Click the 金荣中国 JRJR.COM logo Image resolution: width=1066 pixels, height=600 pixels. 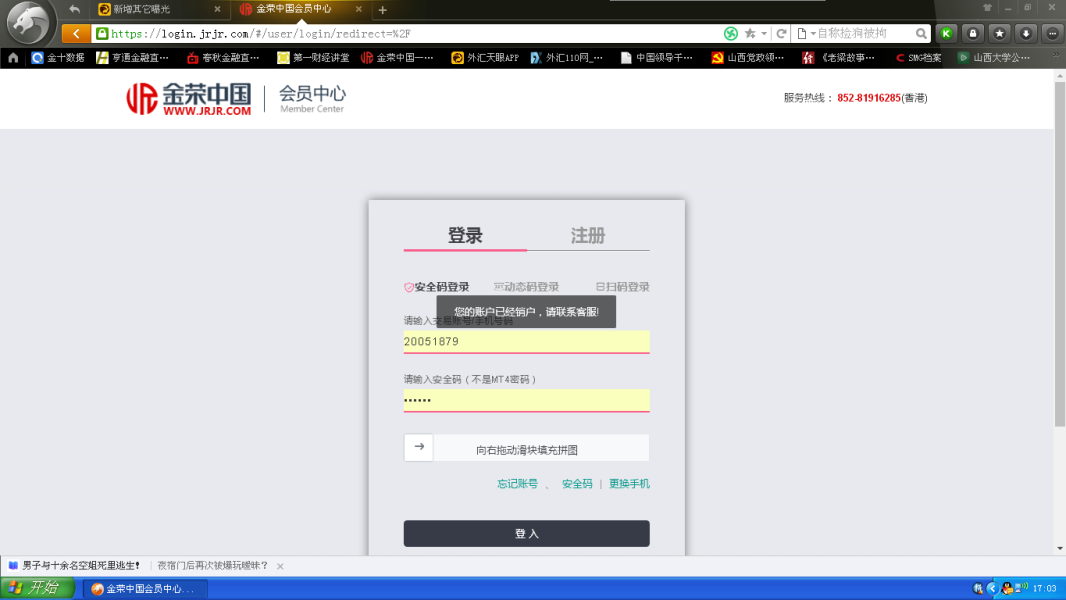click(x=189, y=98)
